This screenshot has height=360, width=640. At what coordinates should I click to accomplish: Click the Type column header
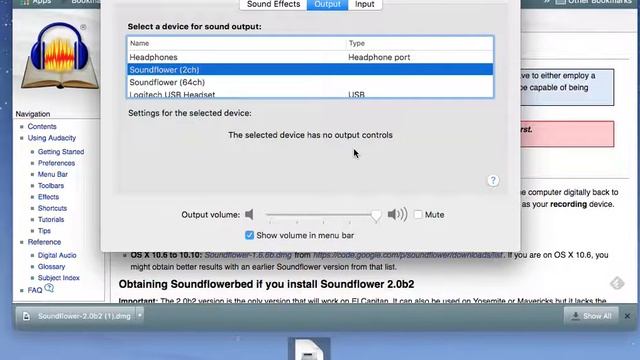(x=356, y=43)
